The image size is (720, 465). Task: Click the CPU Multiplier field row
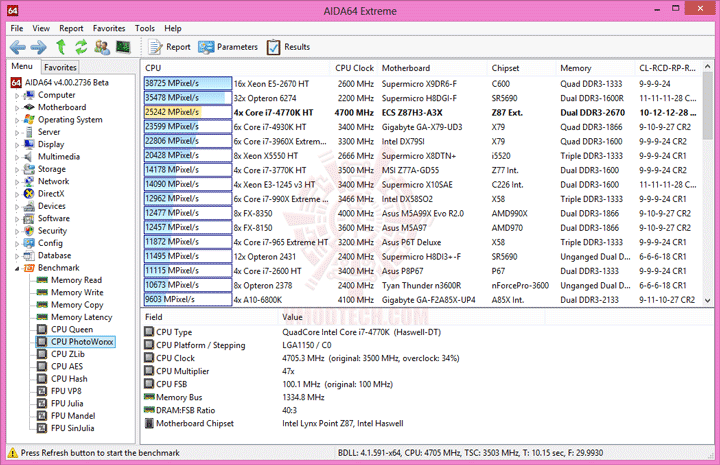coord(427,371)
